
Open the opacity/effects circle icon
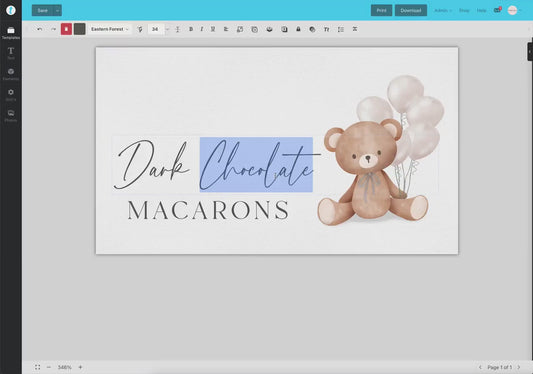tap(312, 29)
